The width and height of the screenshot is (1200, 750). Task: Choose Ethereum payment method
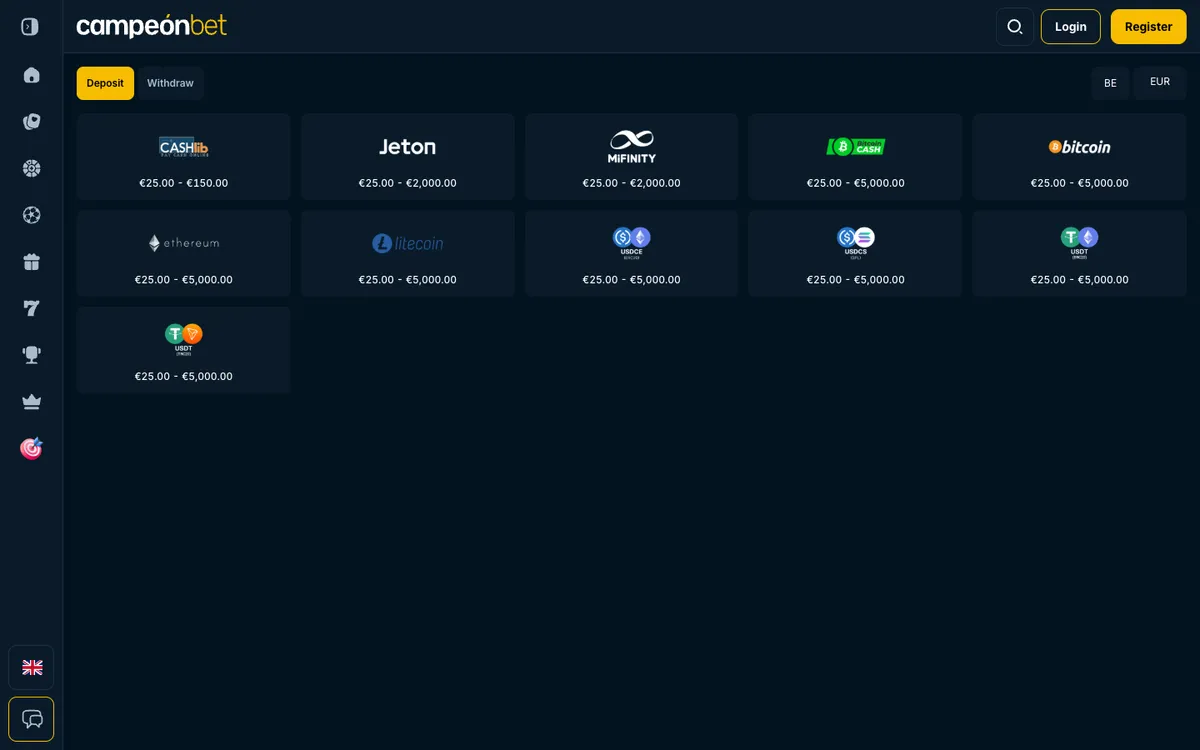tap(184, 254)
